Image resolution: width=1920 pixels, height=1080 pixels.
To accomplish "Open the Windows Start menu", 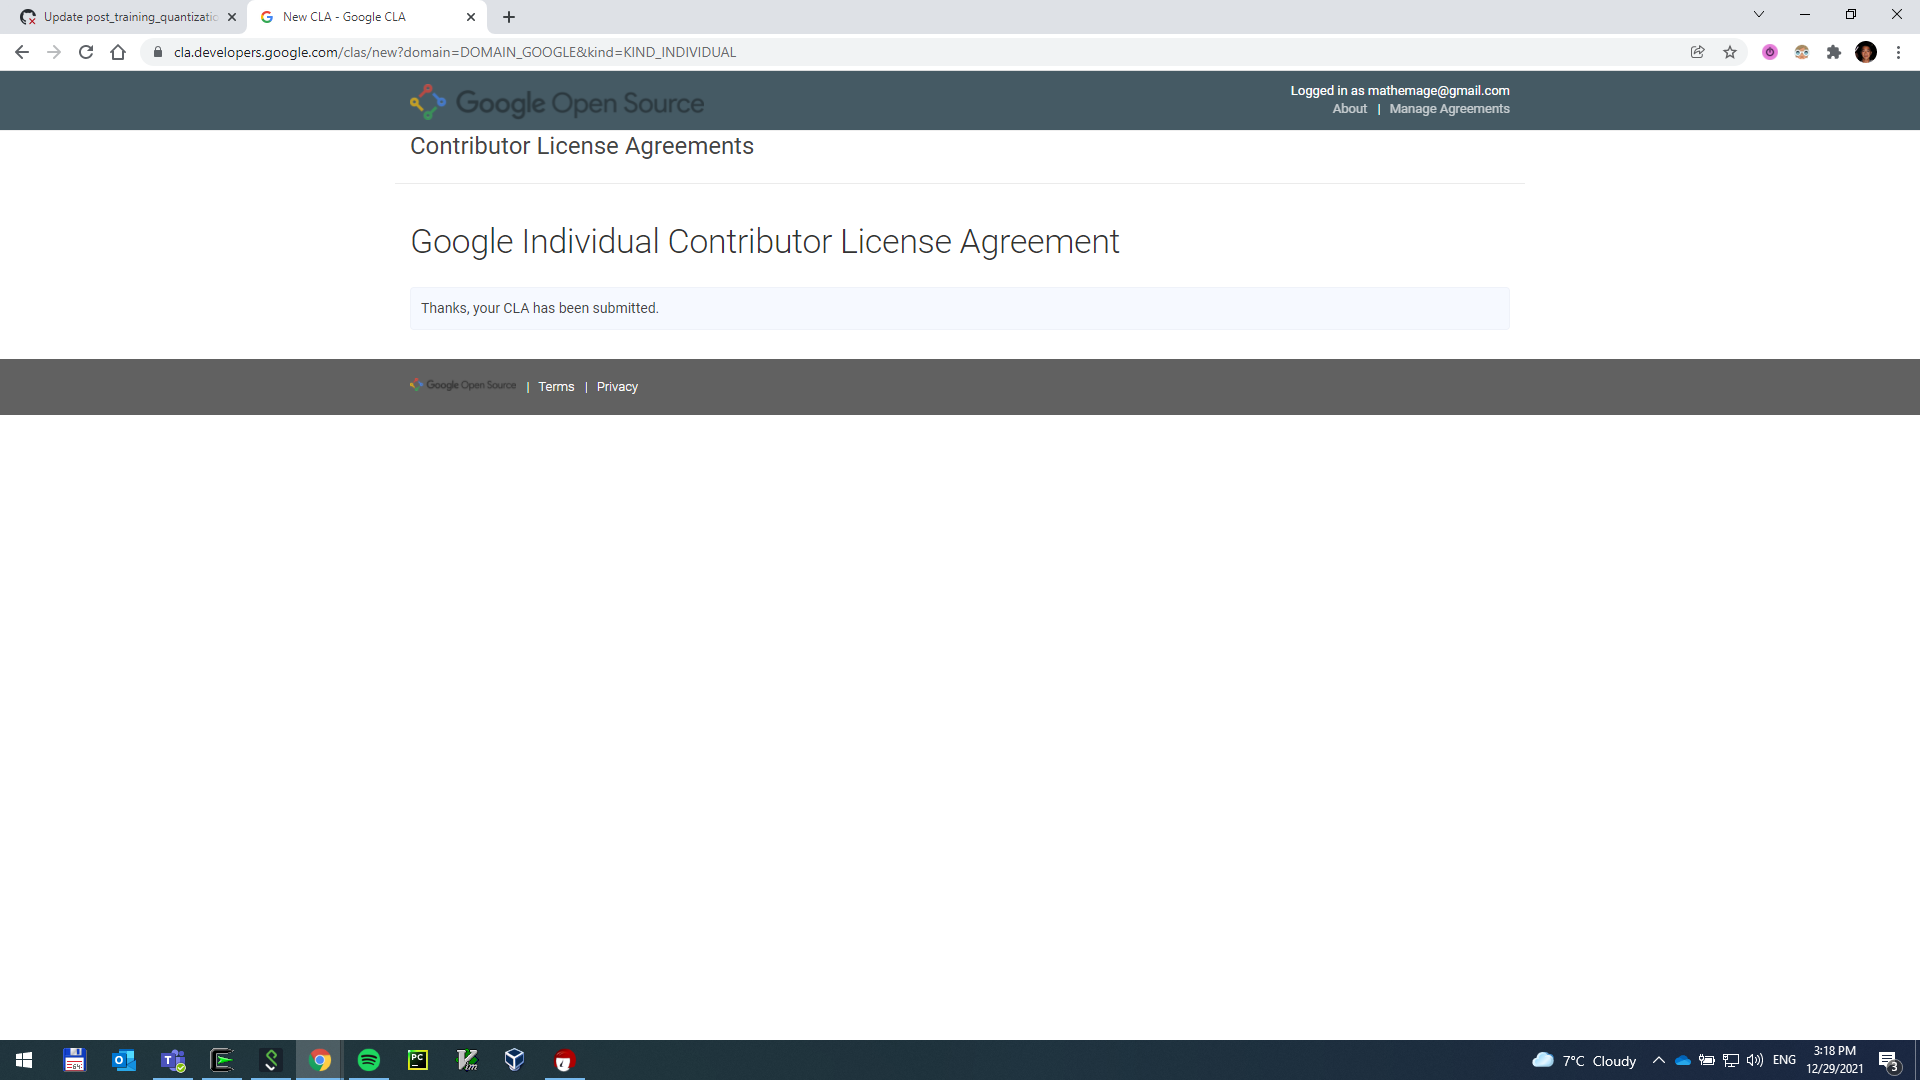I will pyautogui.click(x=24, y=1060).
